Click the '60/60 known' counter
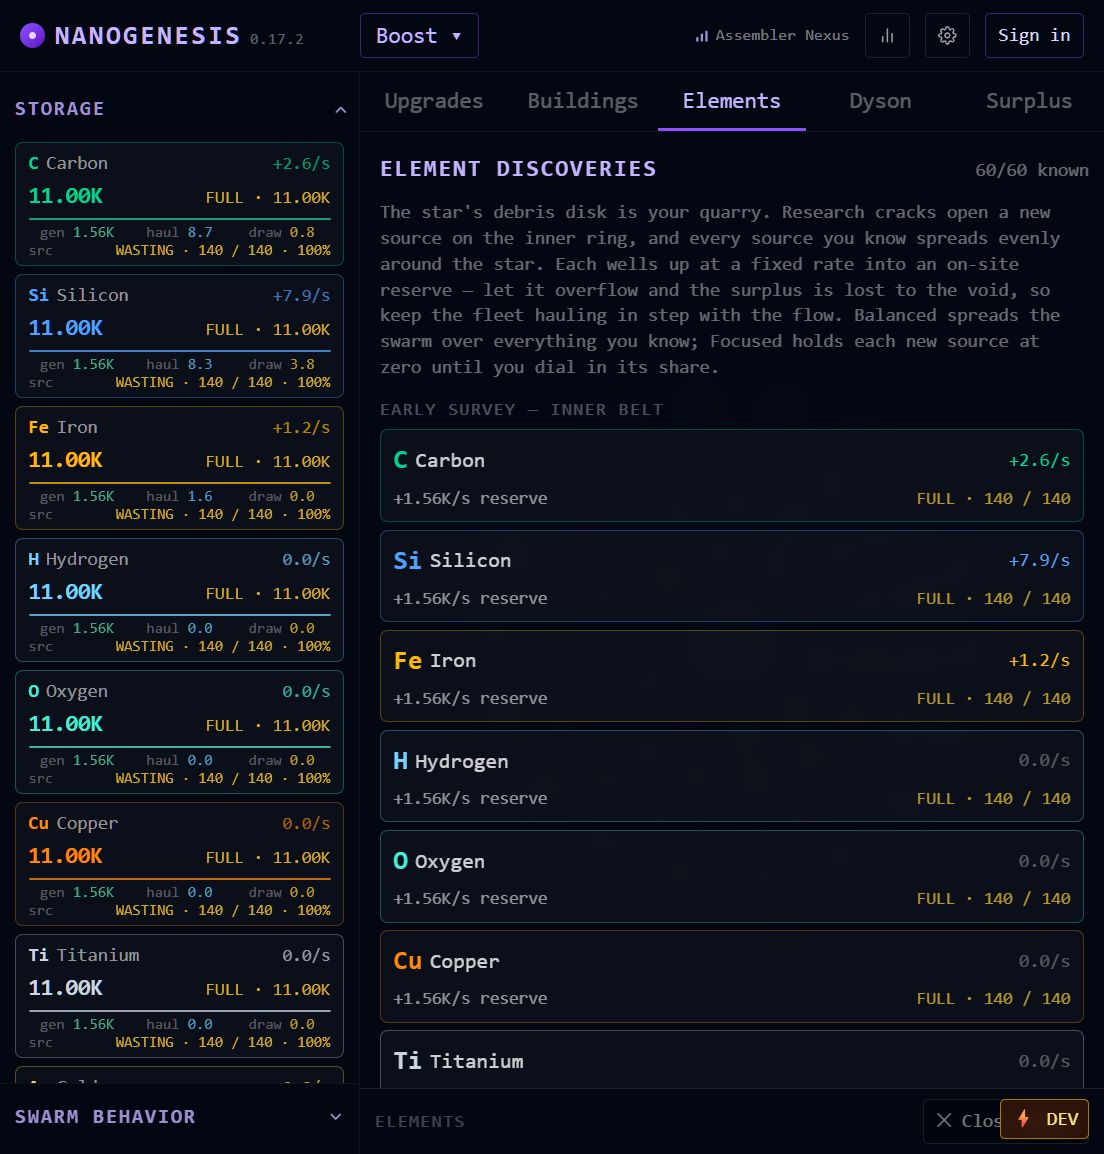Screen dimensions: 1104x1154 (x=1031, y=170)
